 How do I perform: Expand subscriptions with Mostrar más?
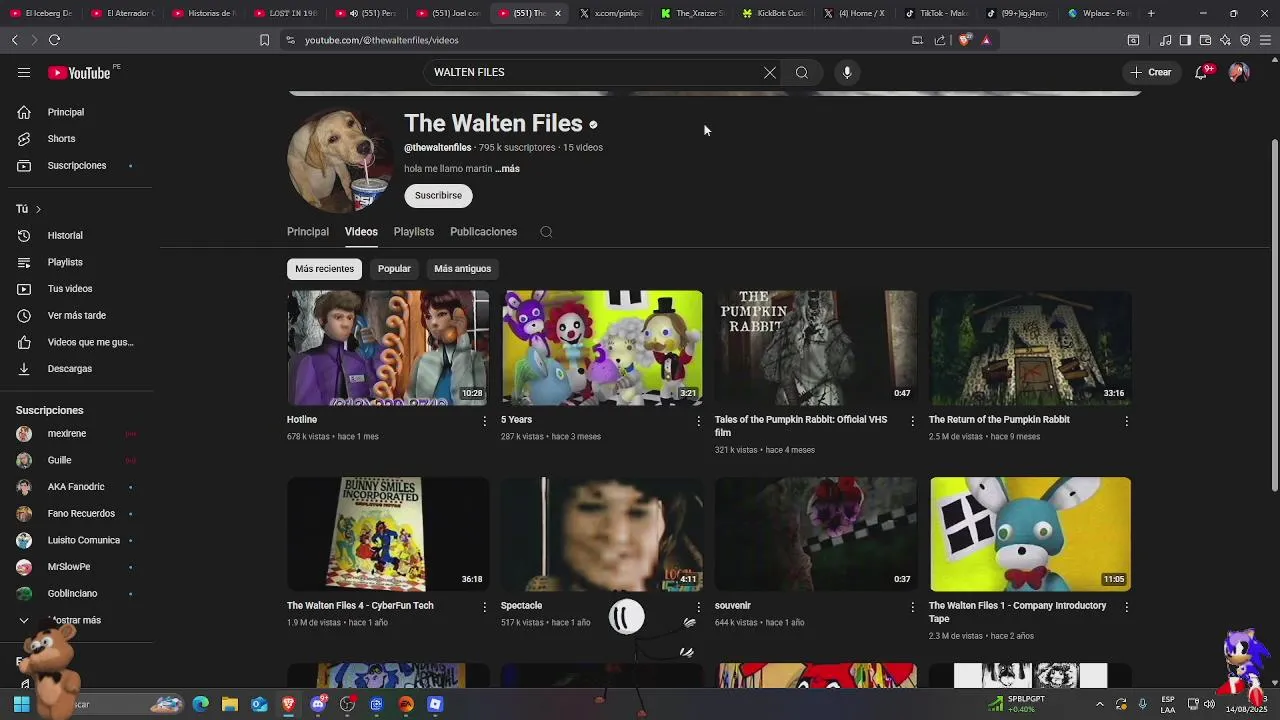(x=76, y=620)
